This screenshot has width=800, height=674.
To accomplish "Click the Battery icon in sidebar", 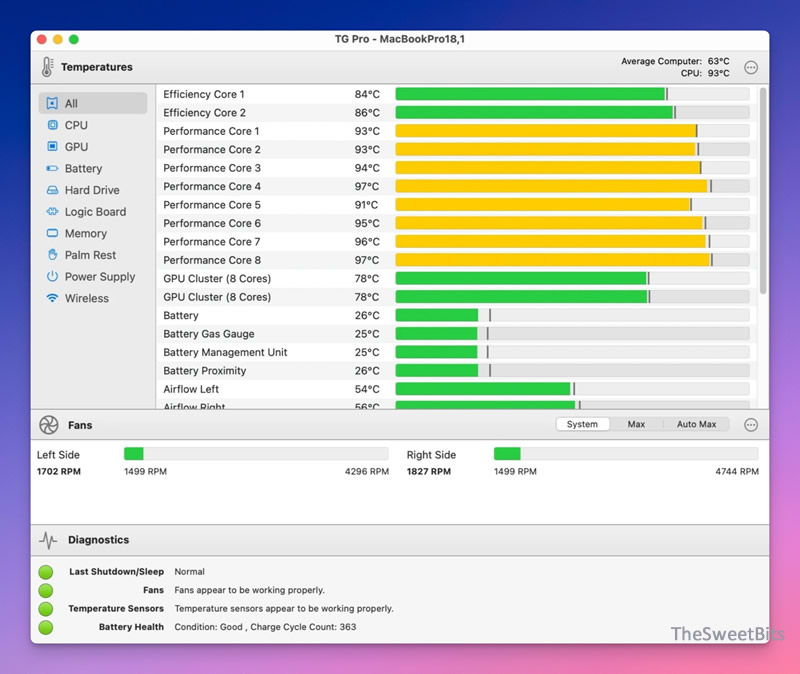I will 52,168.
